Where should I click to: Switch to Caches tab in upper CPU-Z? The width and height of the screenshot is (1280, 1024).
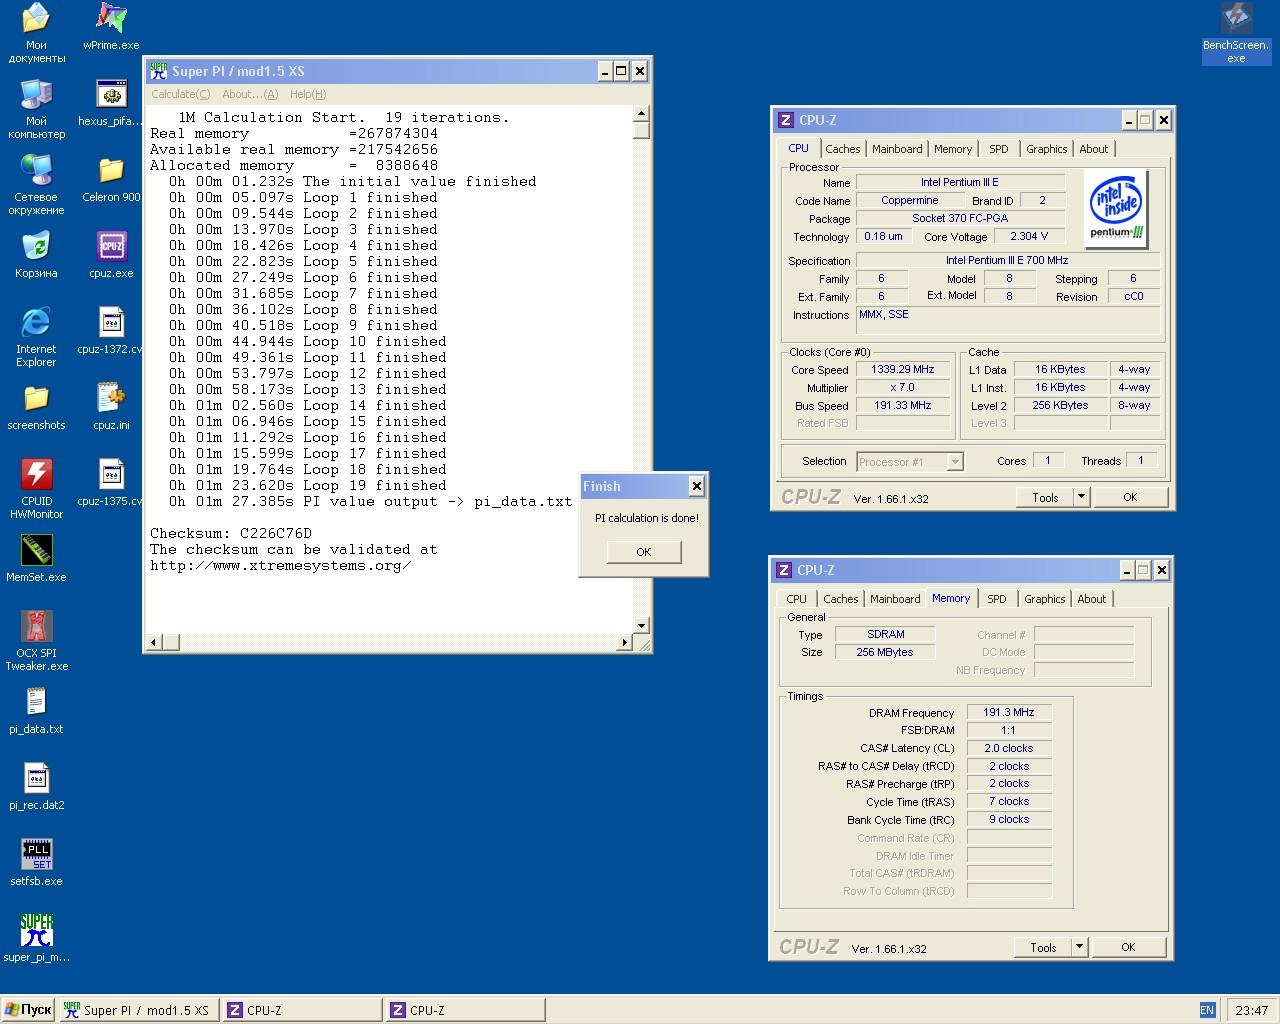pyautogui.click(x=842, y=149)
